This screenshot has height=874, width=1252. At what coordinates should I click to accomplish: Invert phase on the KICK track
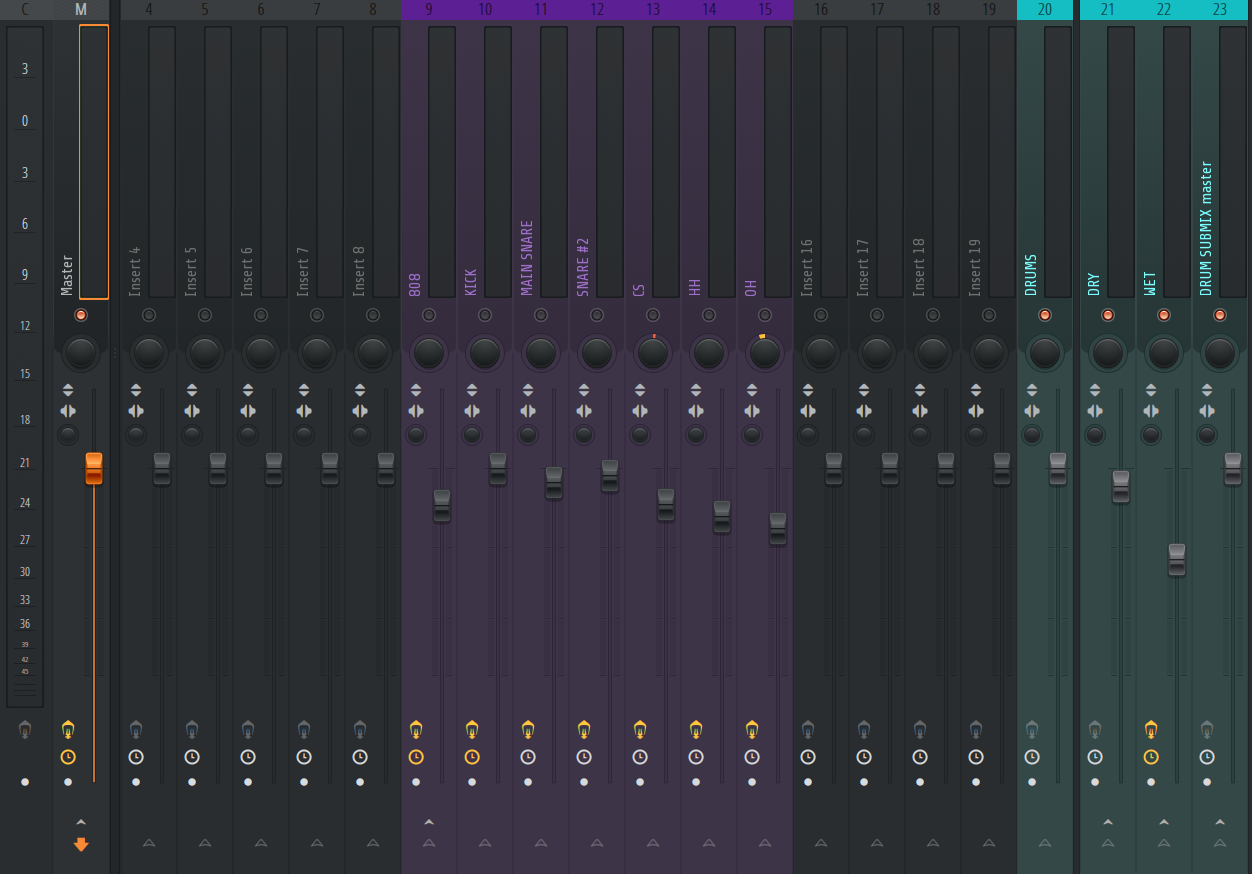point(472,390)
